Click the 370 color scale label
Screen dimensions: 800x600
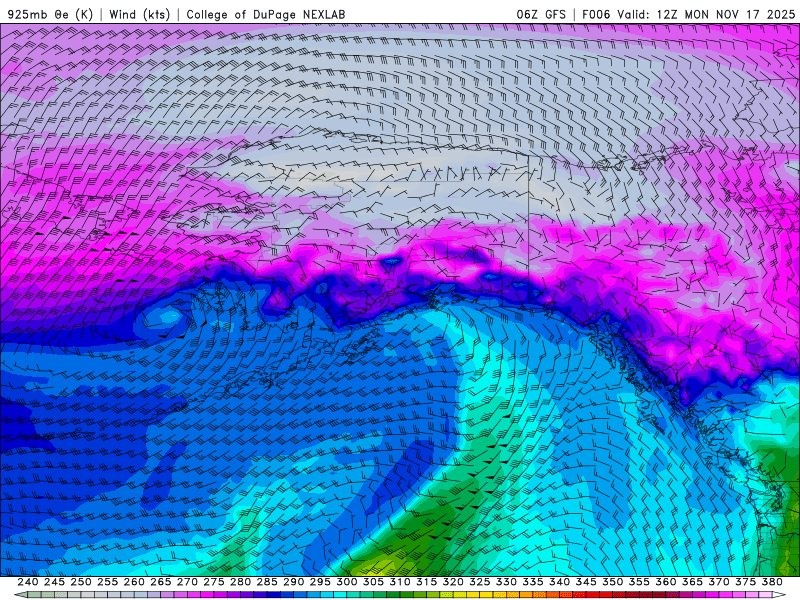719,582
